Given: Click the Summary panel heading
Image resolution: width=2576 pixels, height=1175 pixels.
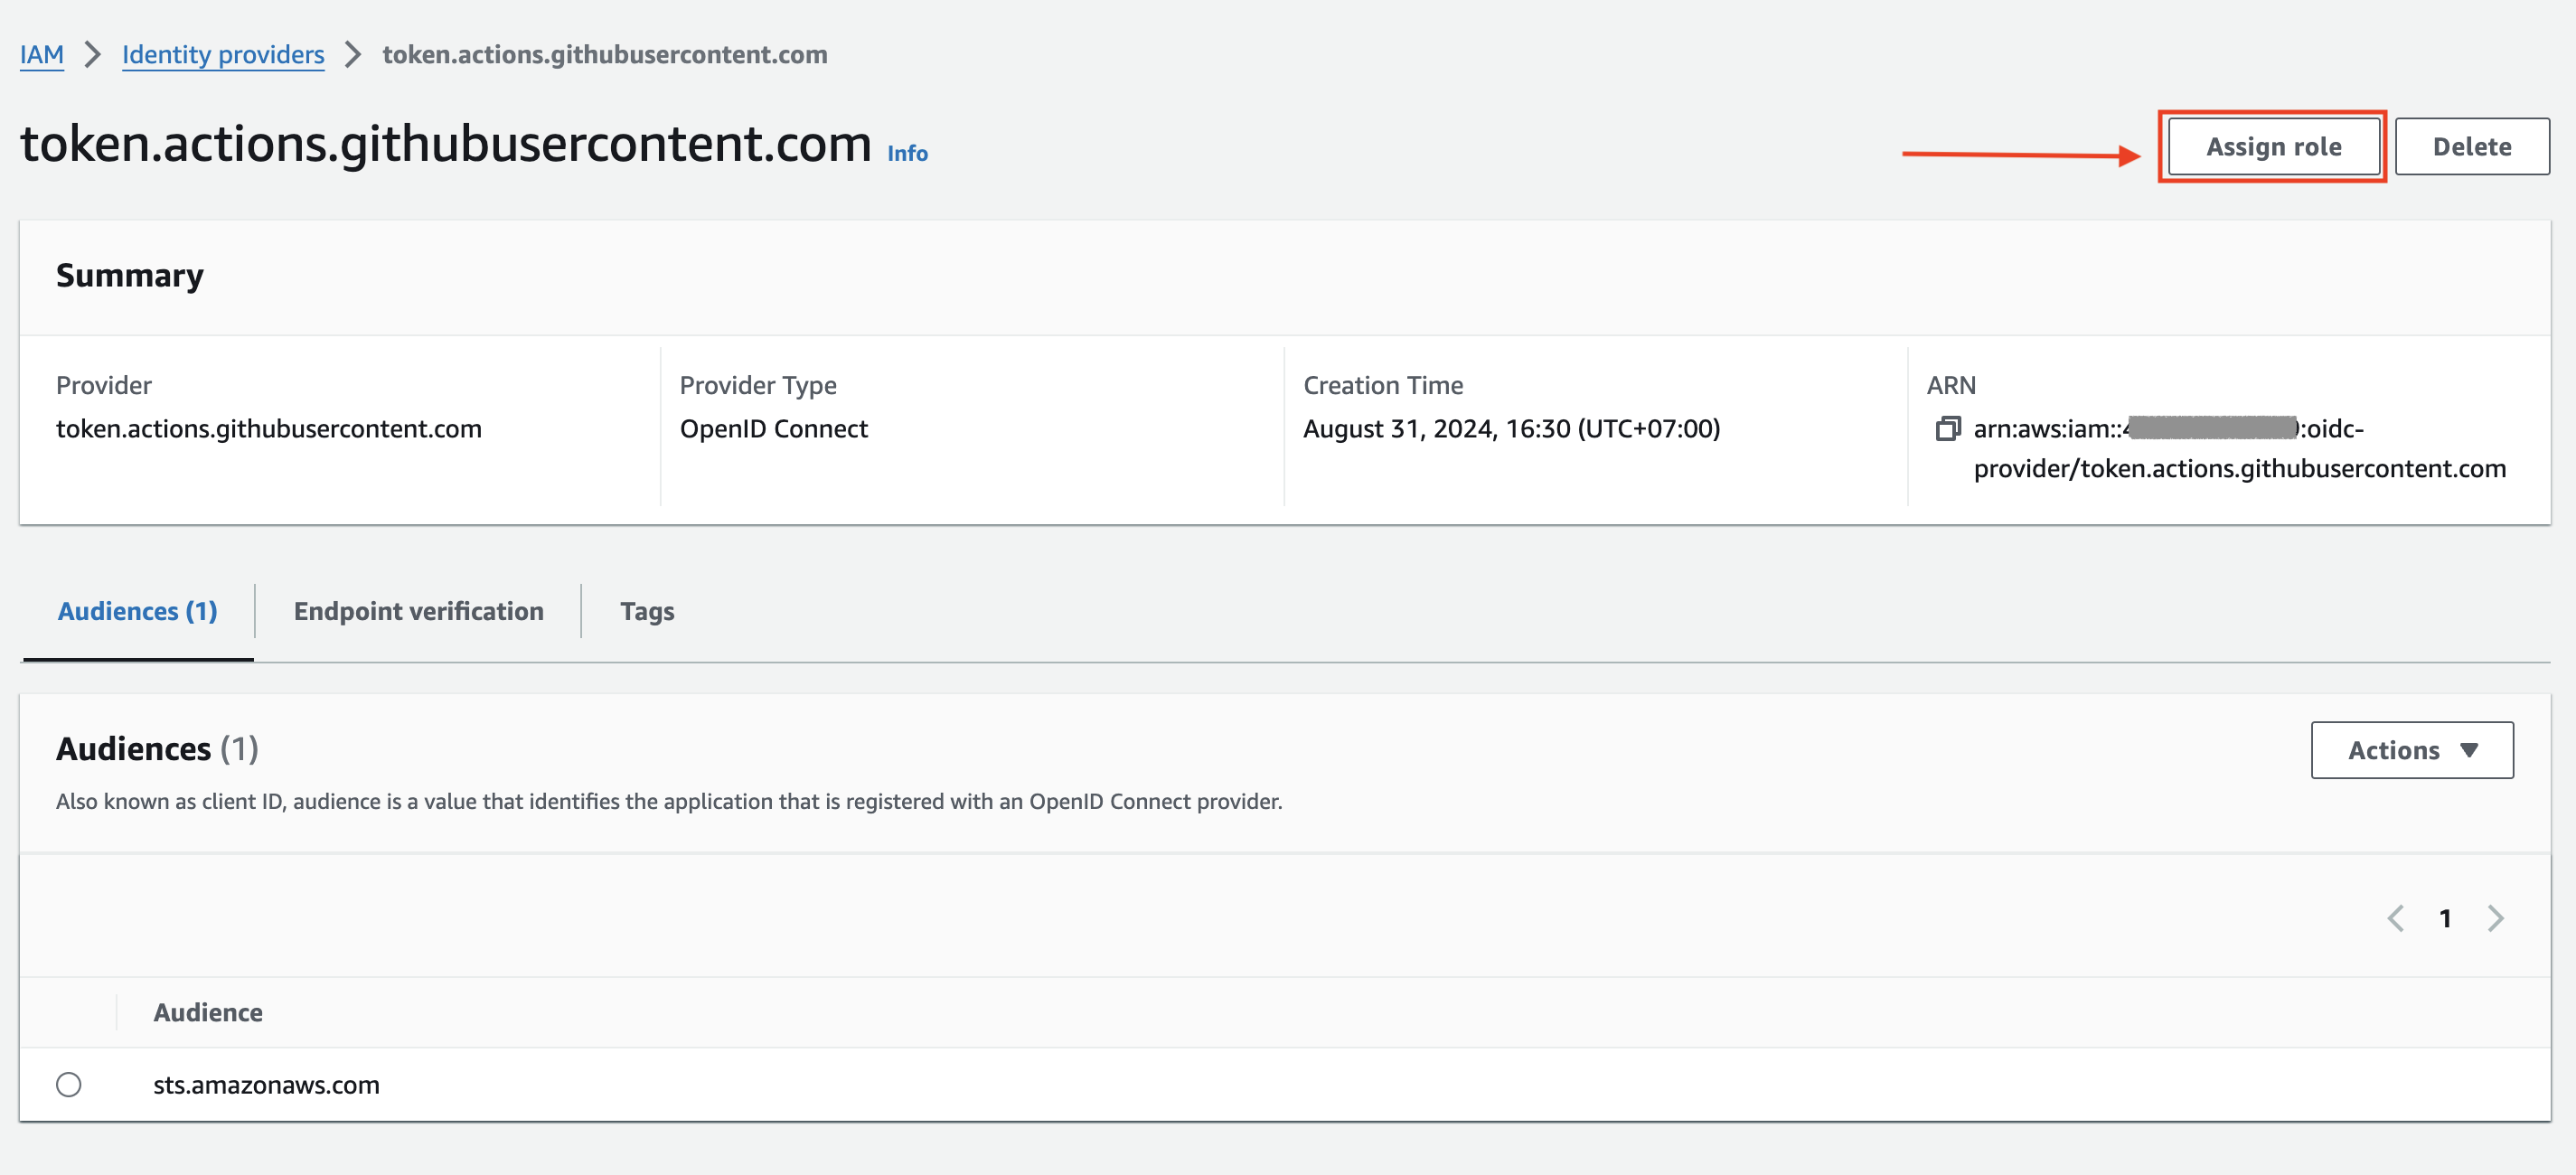Looking at the screenshot, I should pyautogui.click(x=130, y=275).
